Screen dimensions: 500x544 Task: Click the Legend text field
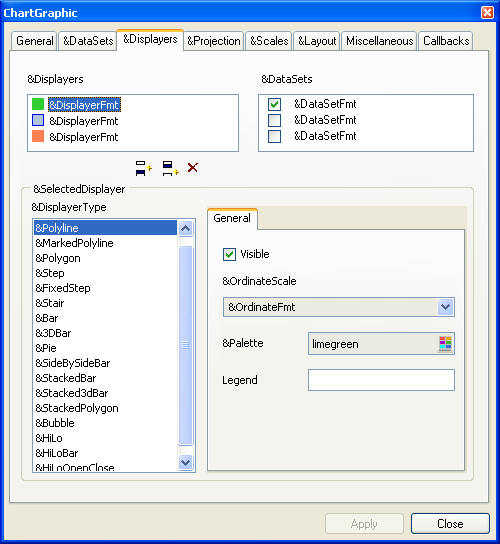[381, 380]
